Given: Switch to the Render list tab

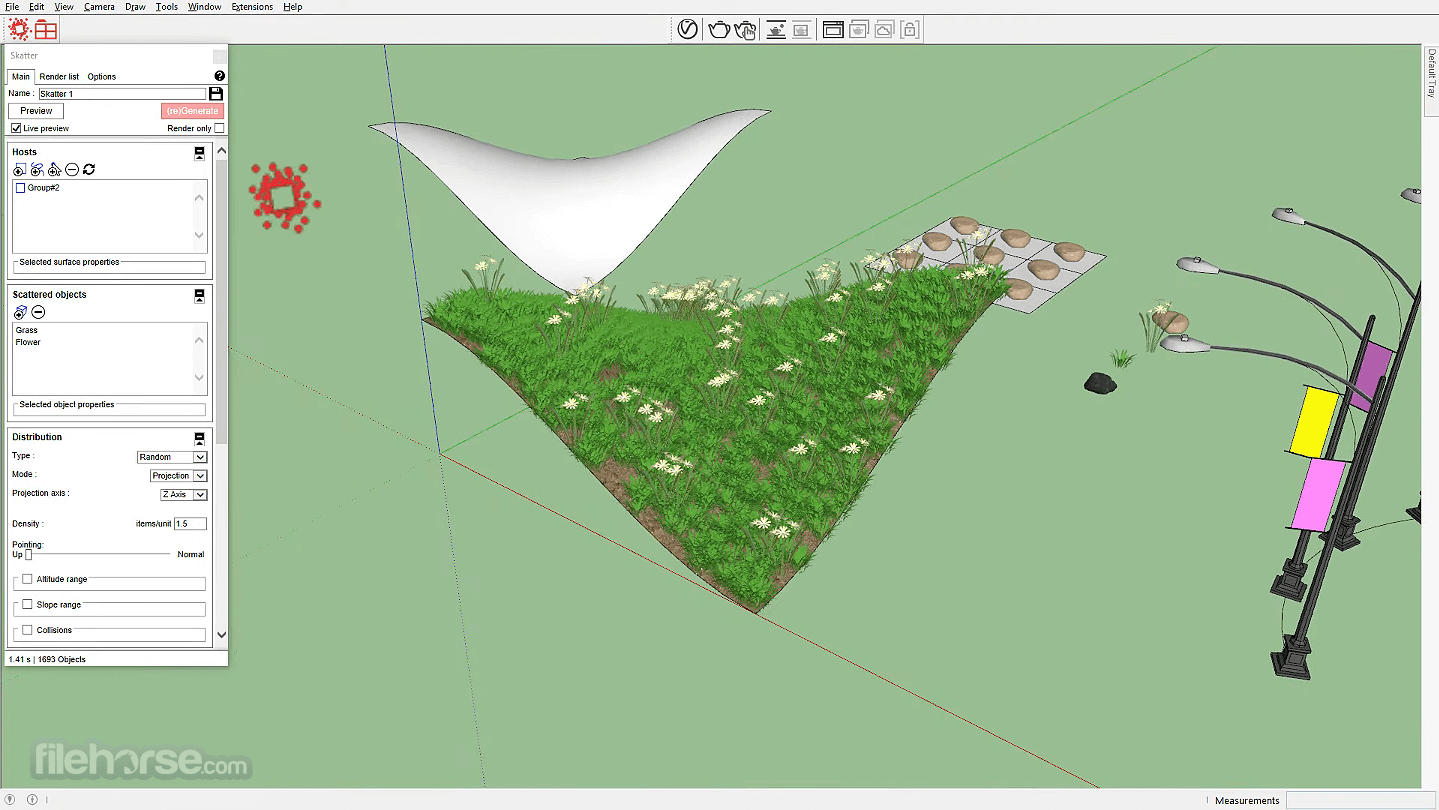Looking at the screenshot, I should tap(59, 76).
